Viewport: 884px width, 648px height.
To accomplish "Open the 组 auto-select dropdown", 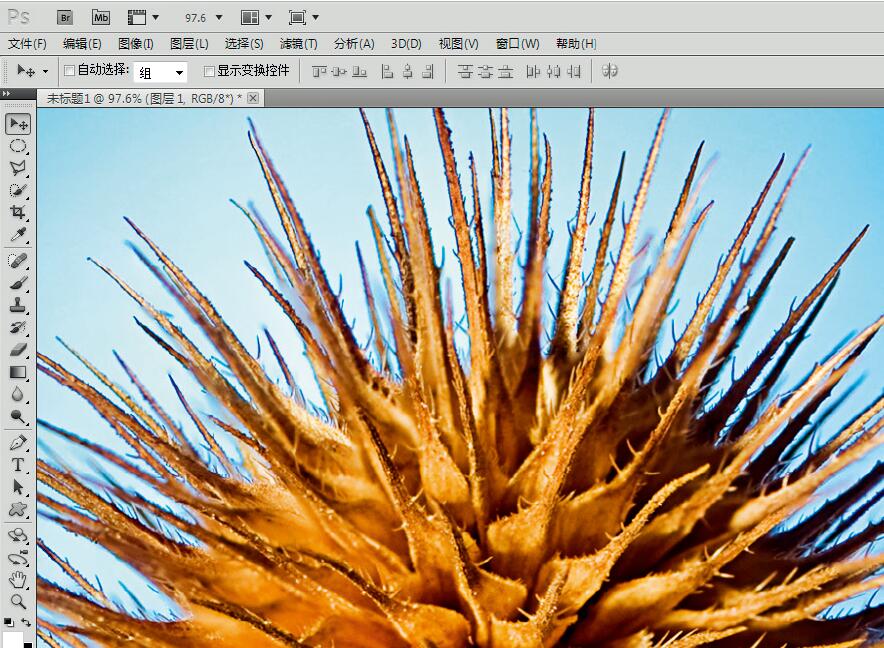I will [x=162, y=72].
